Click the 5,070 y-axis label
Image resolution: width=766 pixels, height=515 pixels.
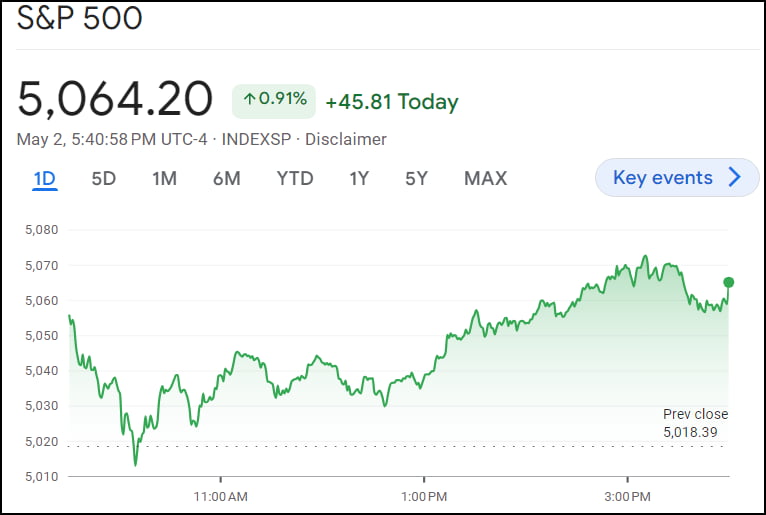(42, 265)
